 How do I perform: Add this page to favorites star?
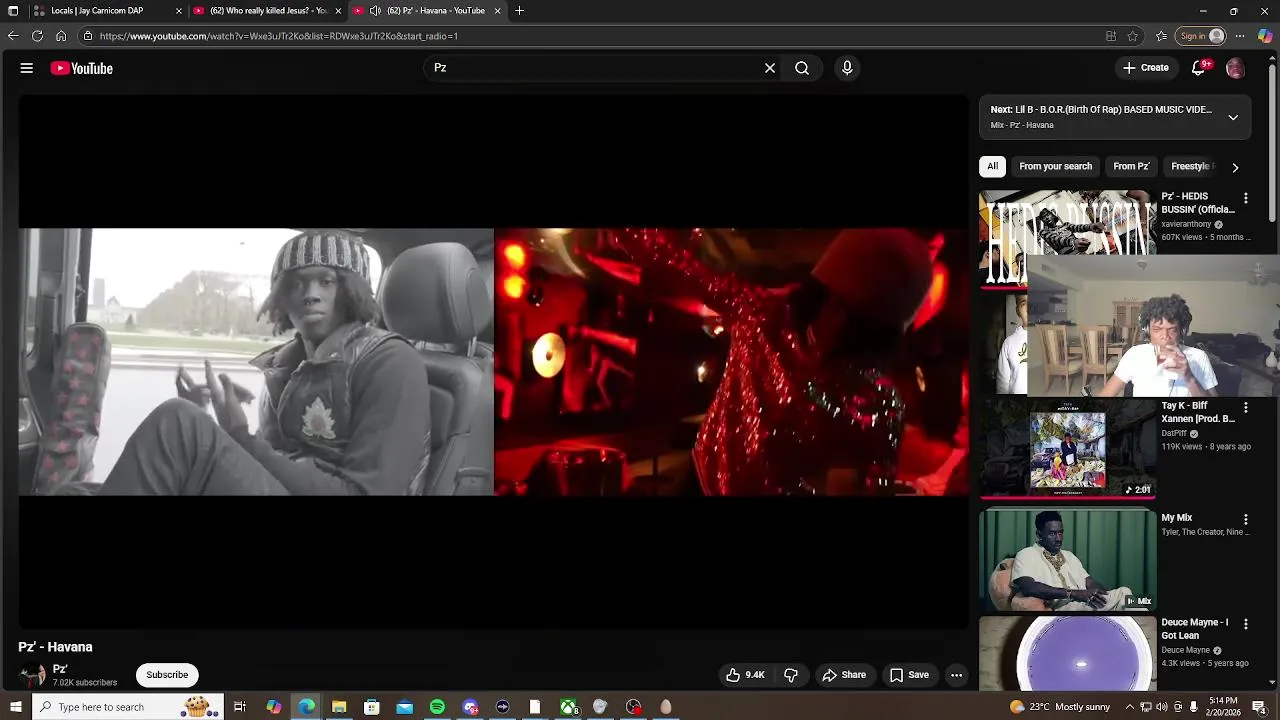[1132, 36]
